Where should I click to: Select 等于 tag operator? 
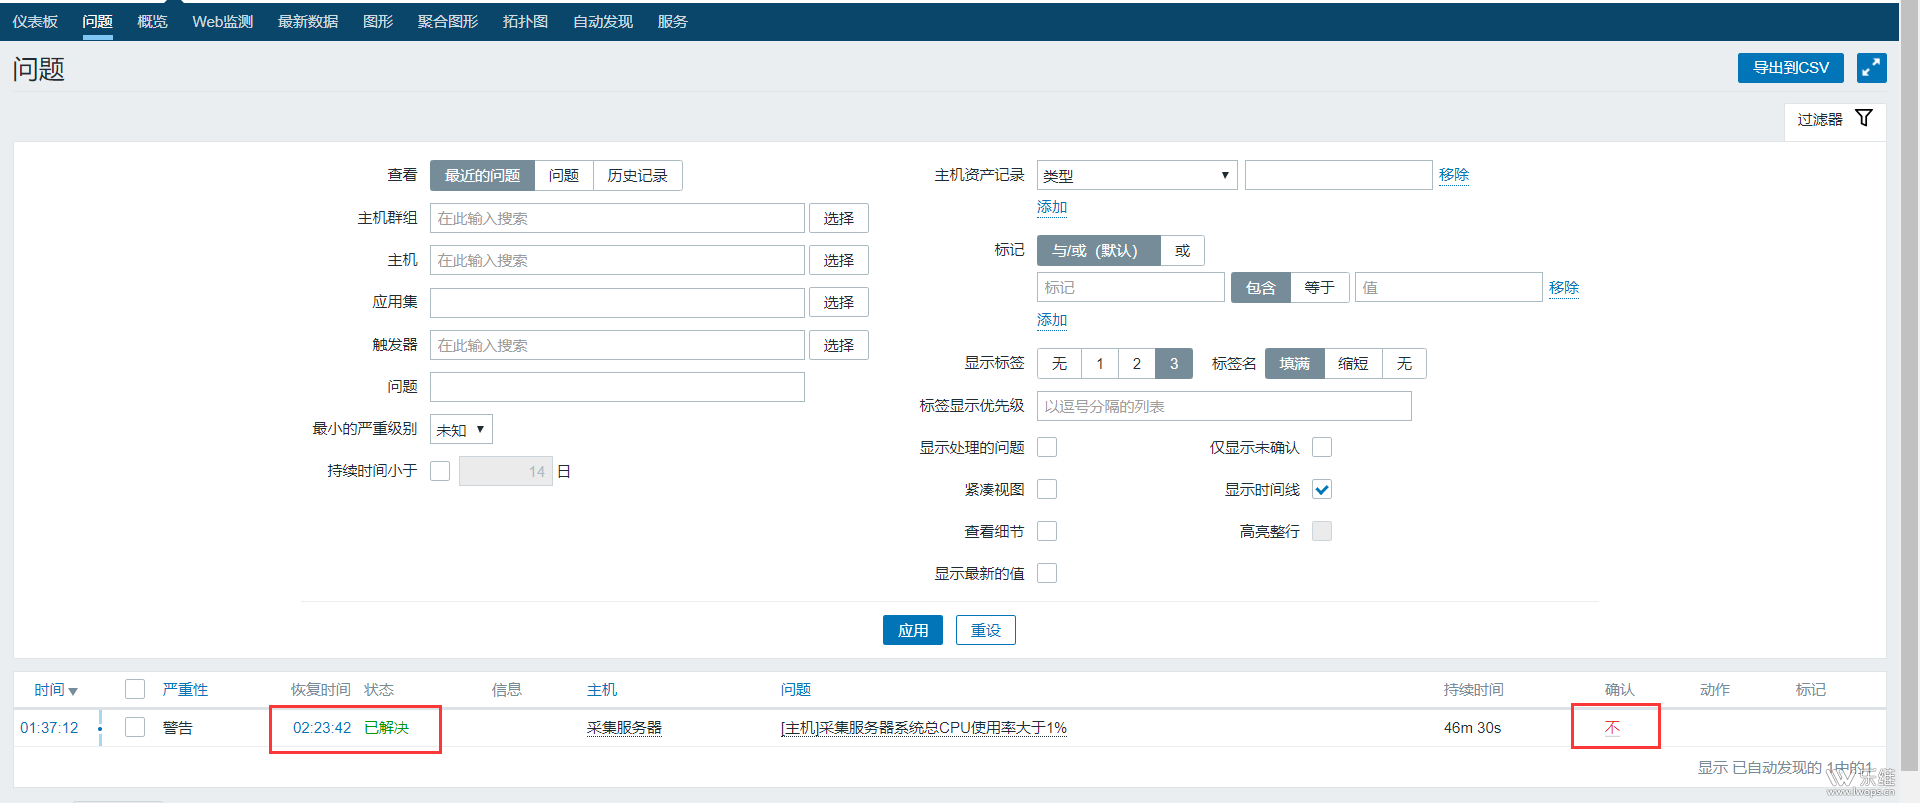(x=1320, y=287)
